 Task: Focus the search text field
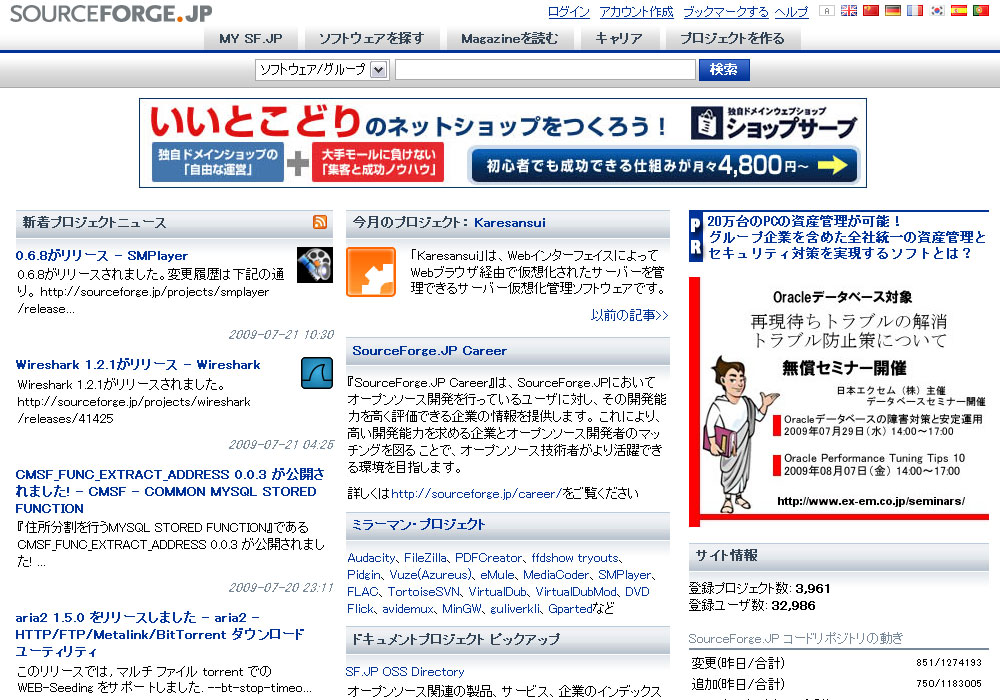coord(545,70)
